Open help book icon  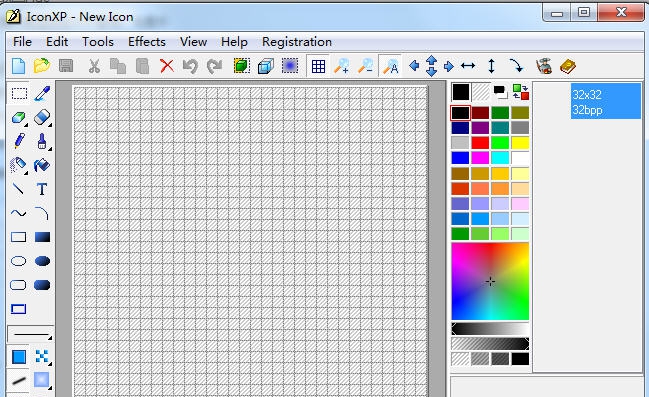point(568,66)
